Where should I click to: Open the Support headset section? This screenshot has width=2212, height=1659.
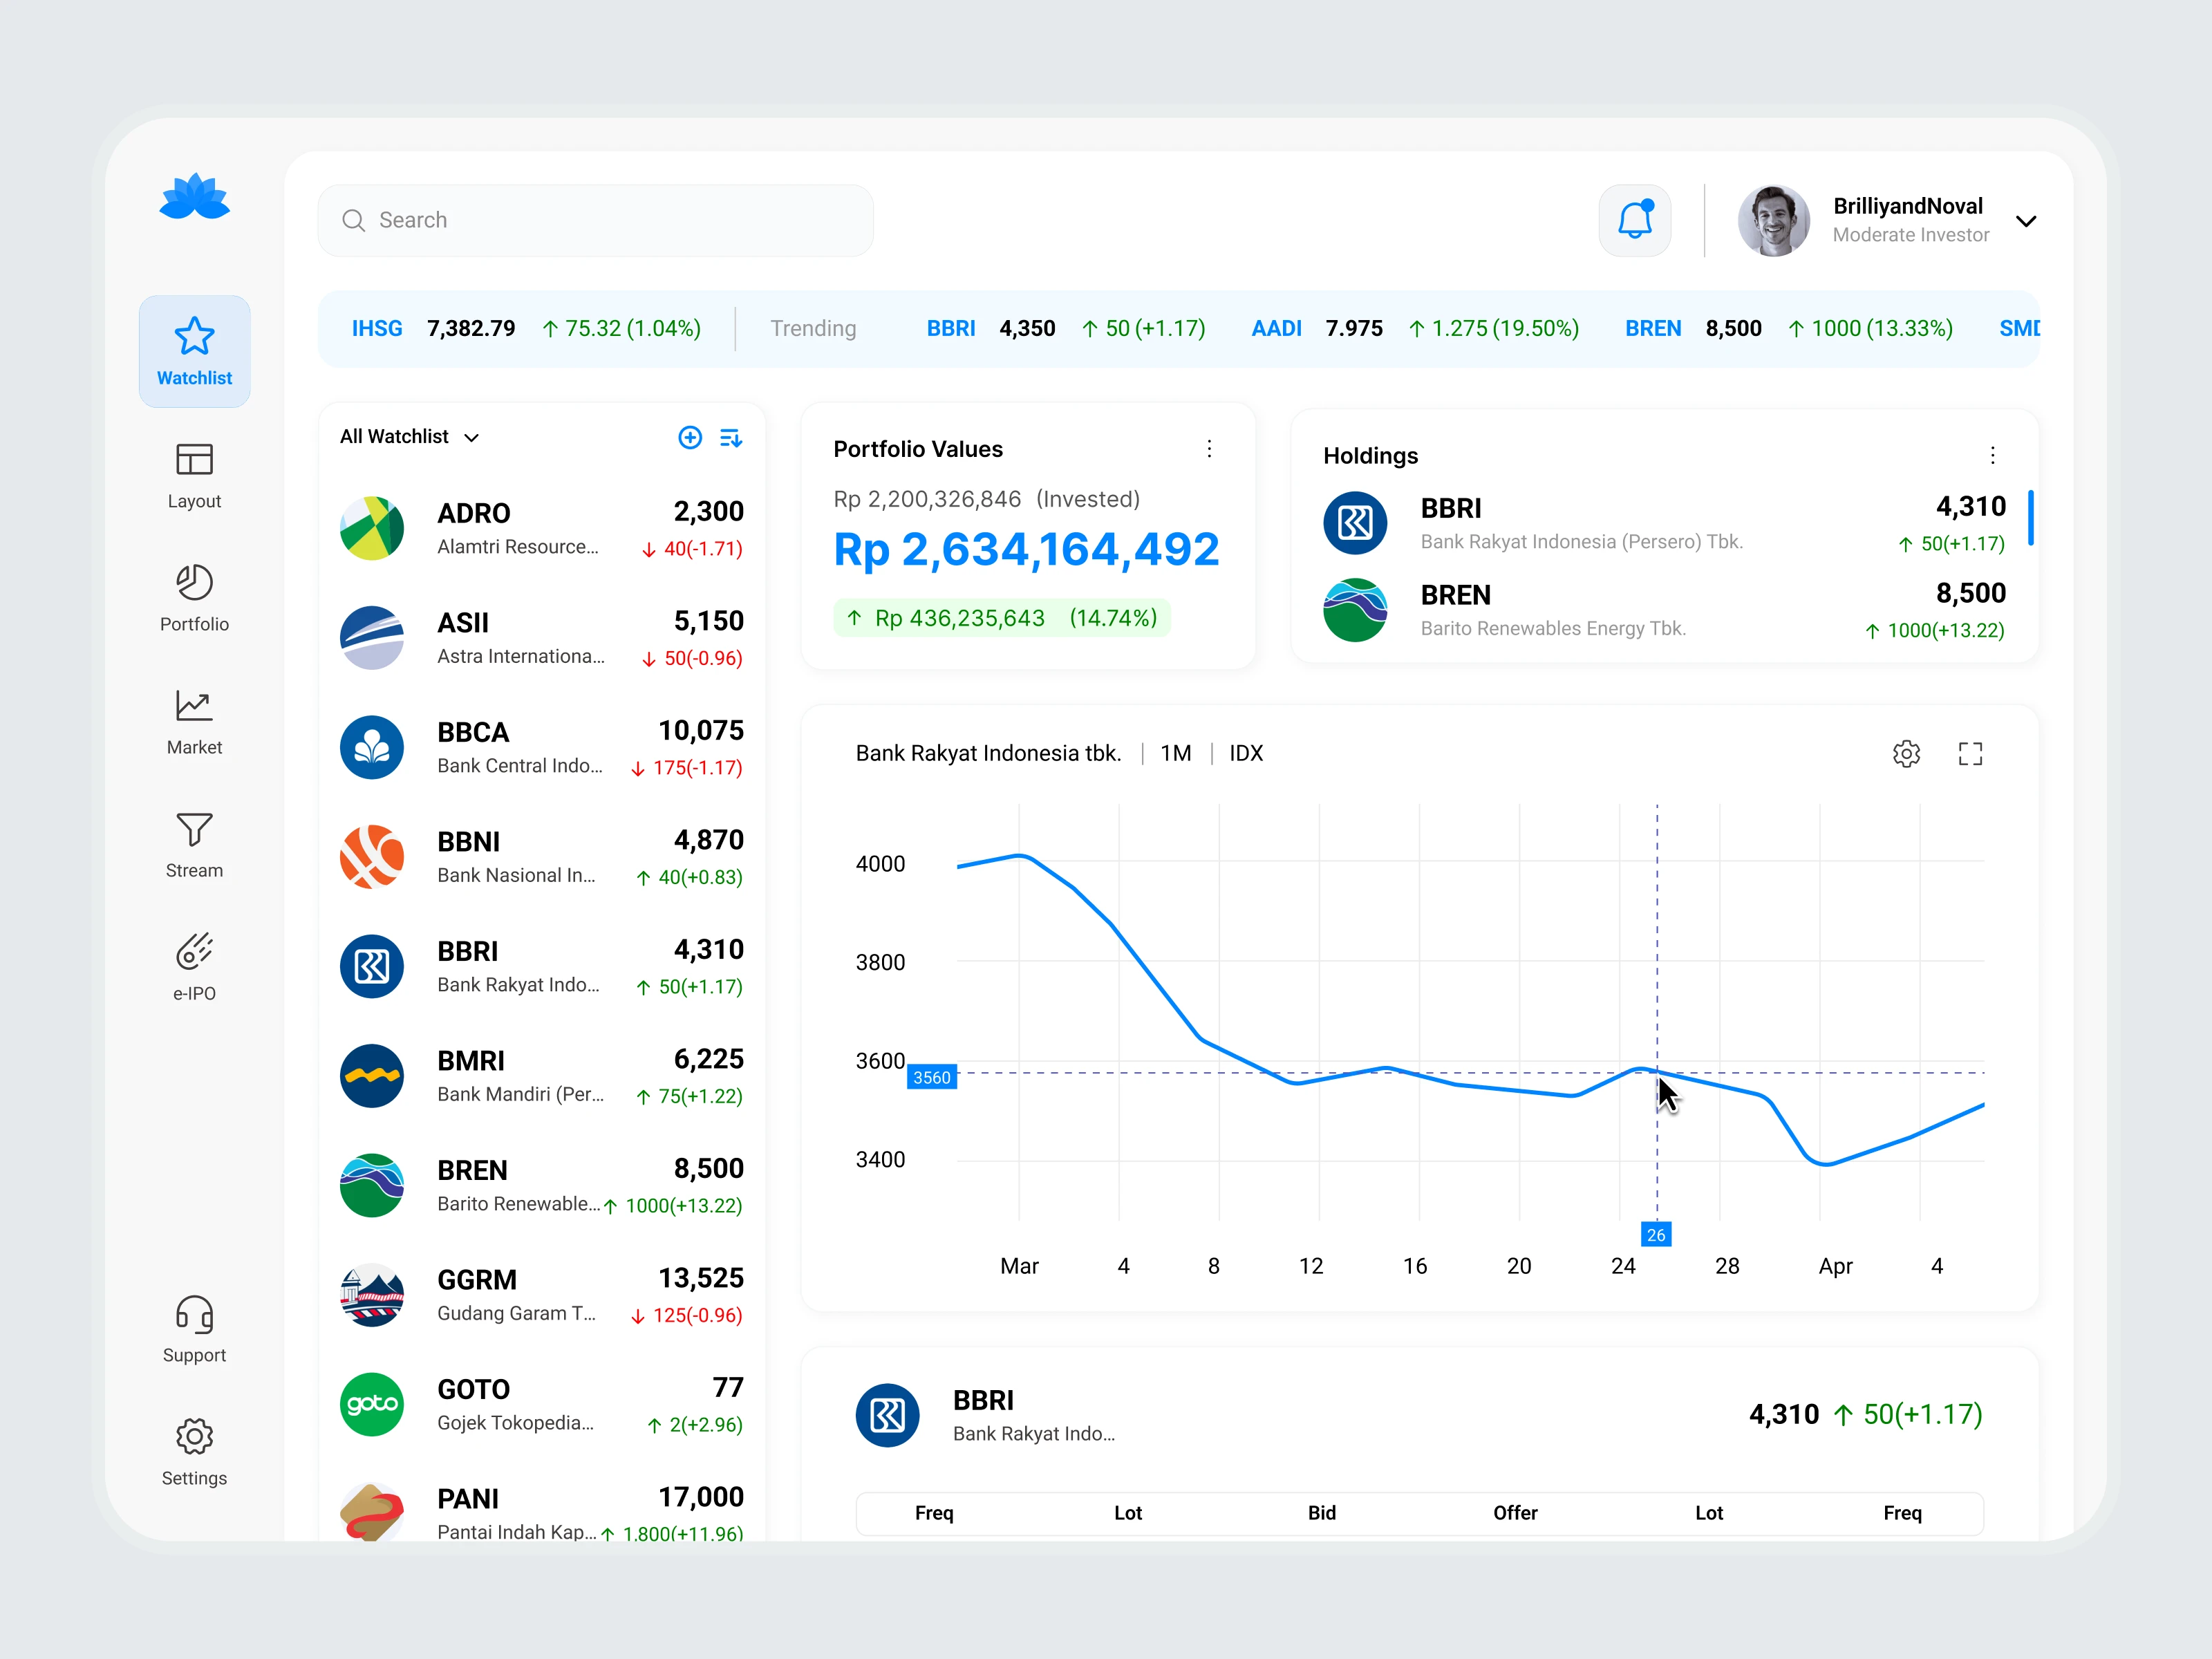point(194,1328)
